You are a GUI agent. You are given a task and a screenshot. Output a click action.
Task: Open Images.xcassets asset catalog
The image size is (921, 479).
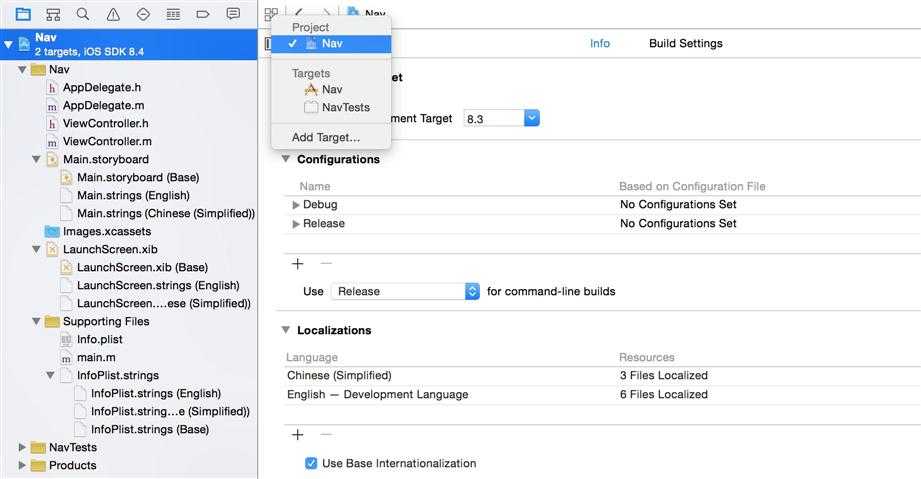pos(107,232)
